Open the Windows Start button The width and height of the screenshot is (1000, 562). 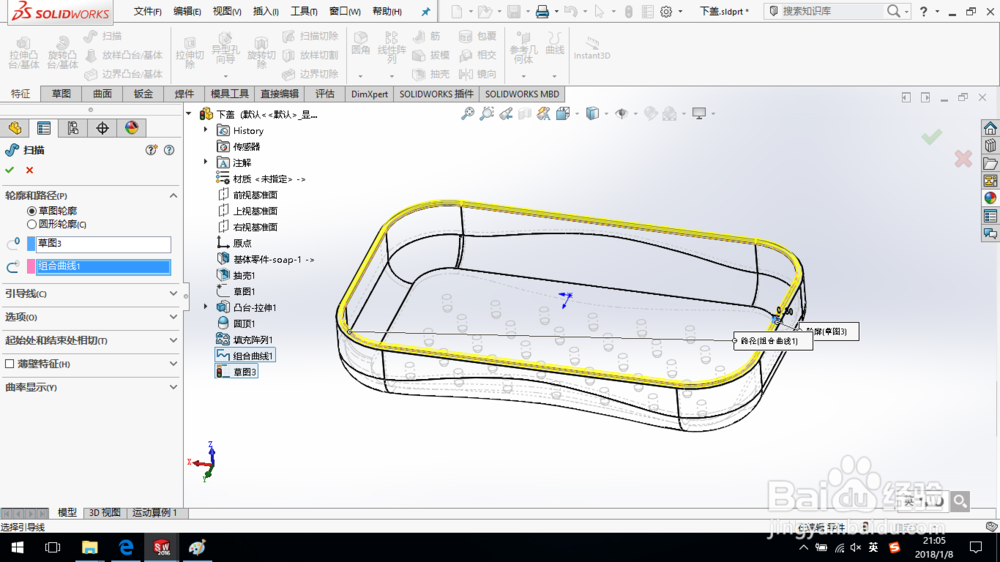pyautogui.click(x=17, y=547)
